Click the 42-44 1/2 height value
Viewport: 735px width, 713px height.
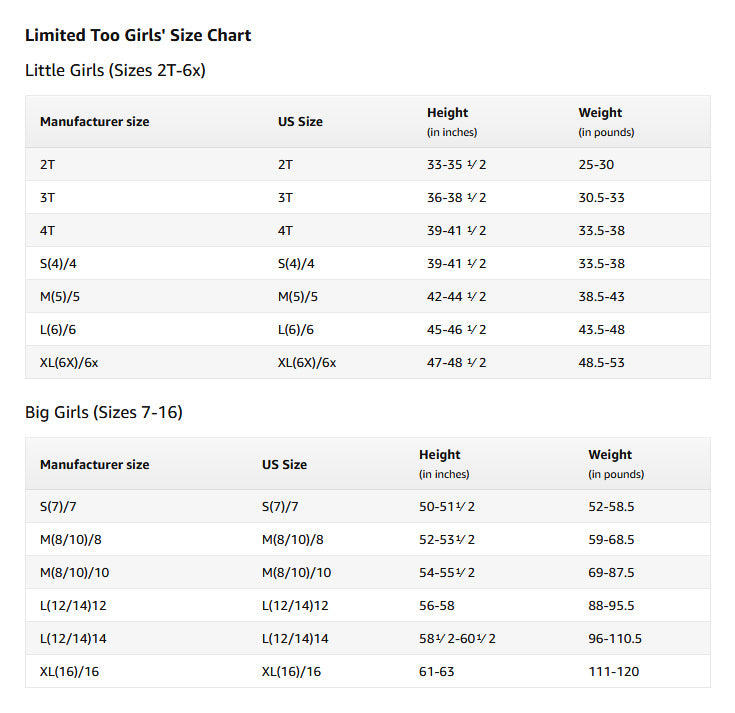click(457, 297)
